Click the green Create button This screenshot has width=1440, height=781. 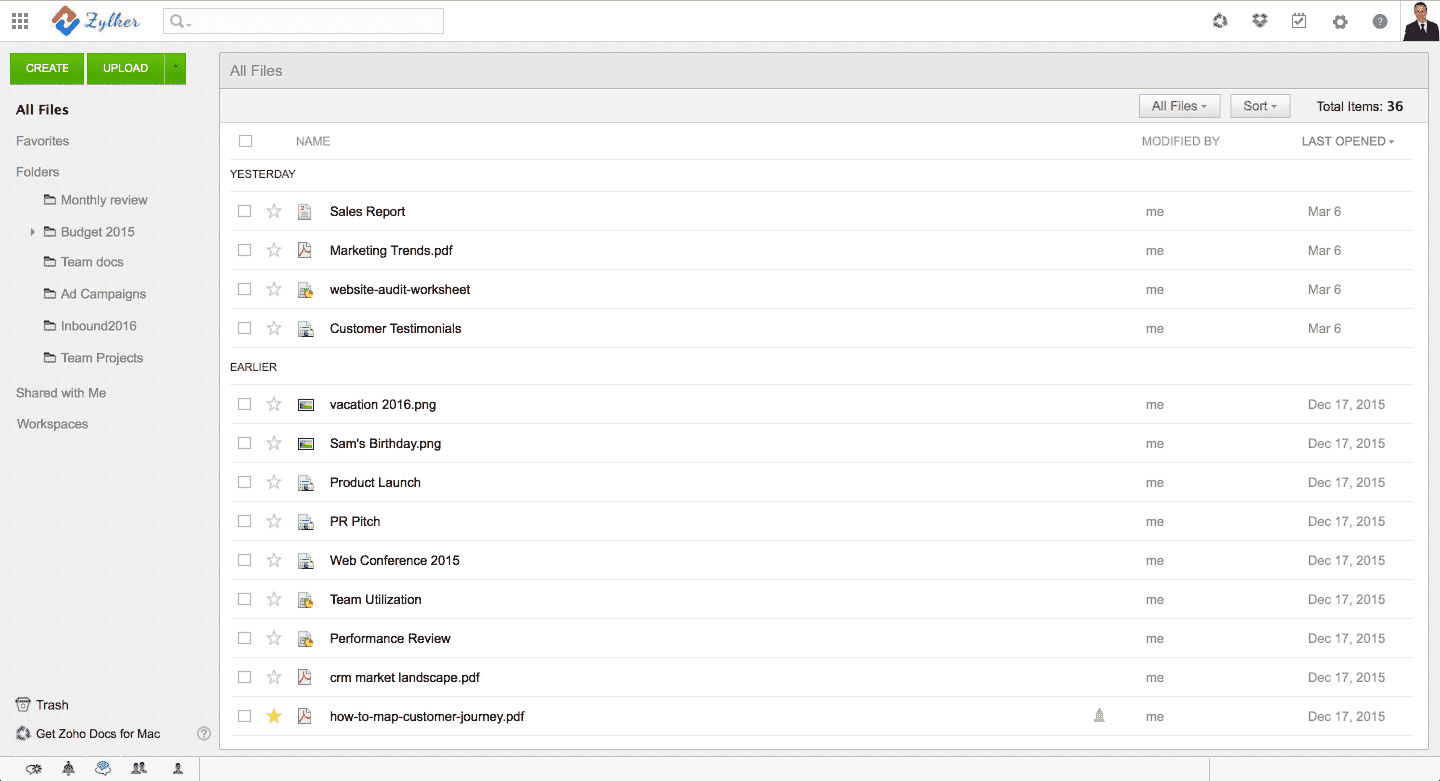(x=47, y=68)
